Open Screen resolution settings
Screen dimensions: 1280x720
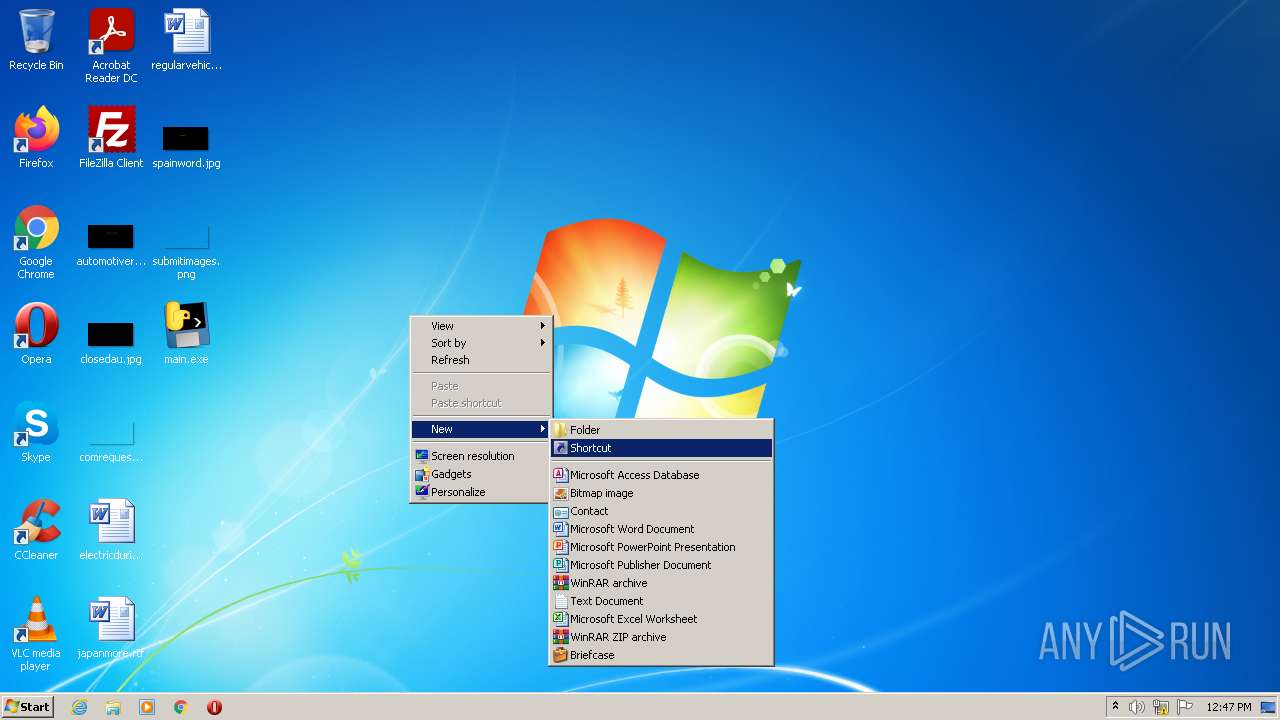tap(481, 456)
